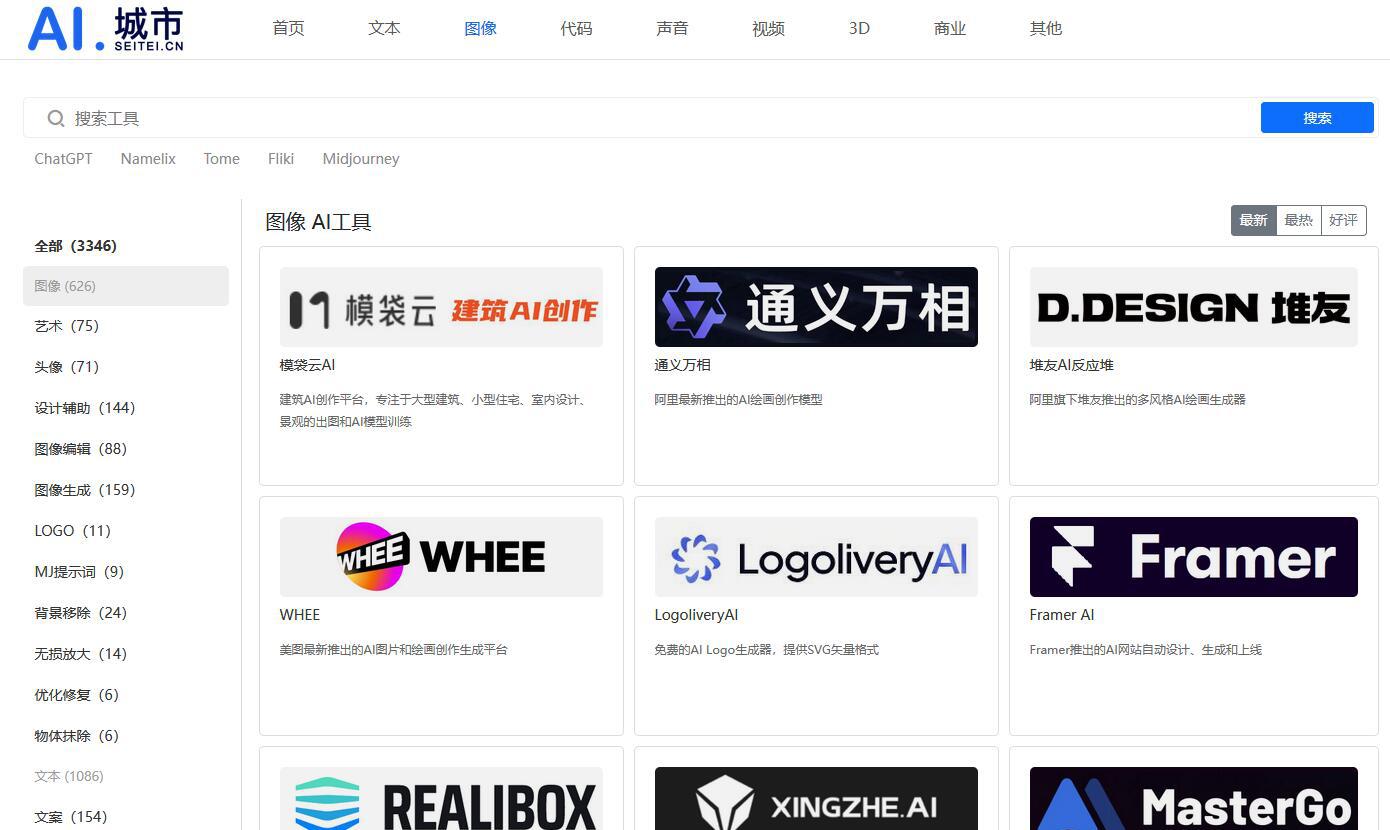Viewport: 1390px width, 830px height.
Task: Select 艺术 (75) subcategory
Action: (x=67, y=326)
